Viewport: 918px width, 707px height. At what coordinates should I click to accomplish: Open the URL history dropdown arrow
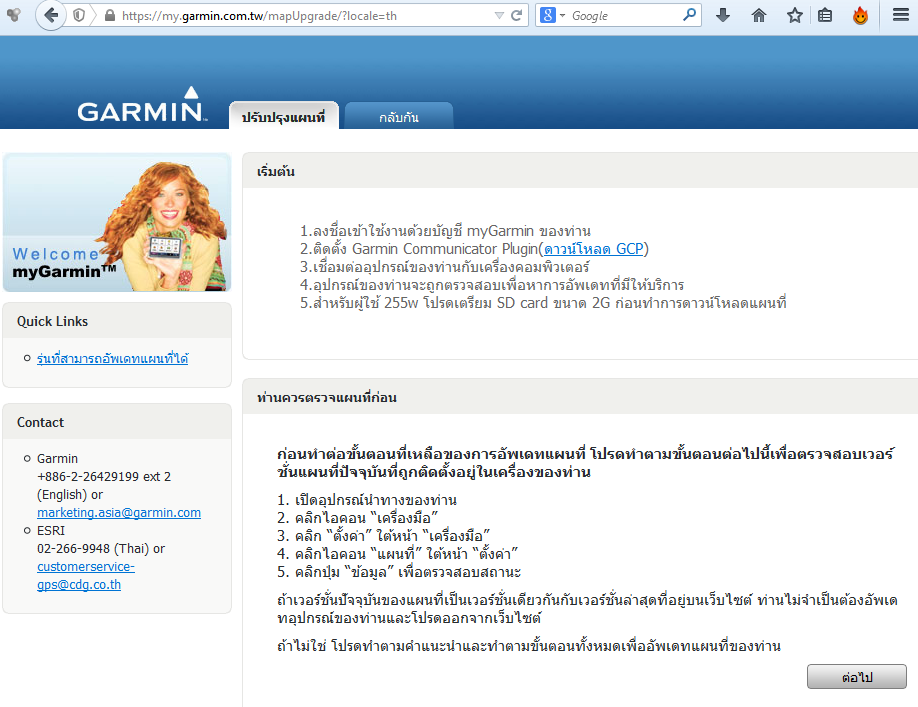499,16
